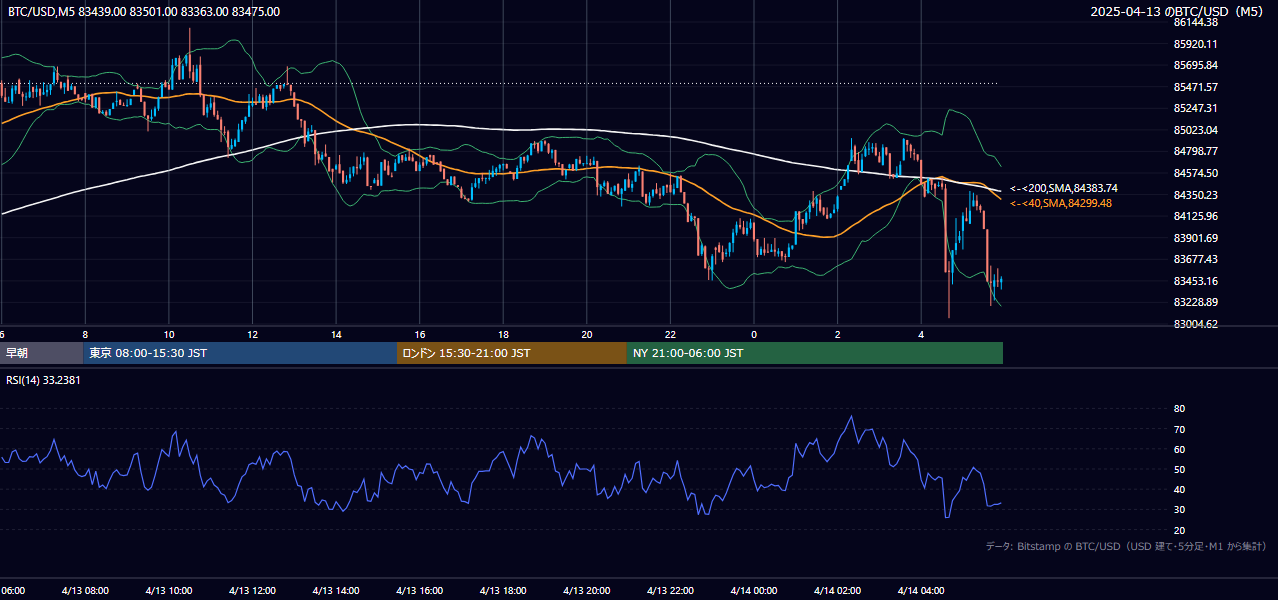1278x600 pixels.
Task: Select the ロンドン 15:30-21:00 JST session bar
Action: pyautogui.click(x=512, y=353)
